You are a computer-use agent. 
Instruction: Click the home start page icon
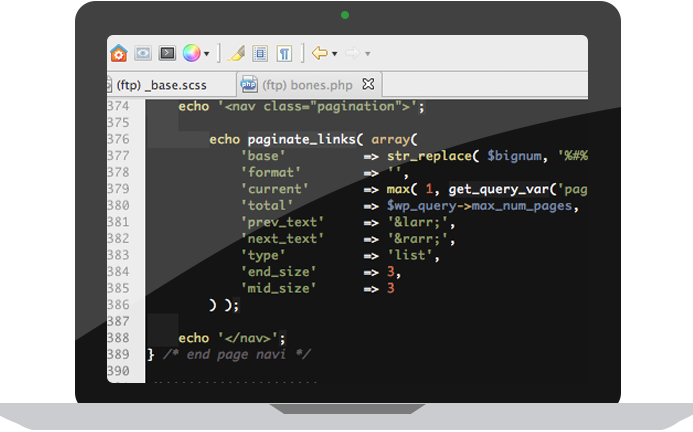tap(118, 54)
